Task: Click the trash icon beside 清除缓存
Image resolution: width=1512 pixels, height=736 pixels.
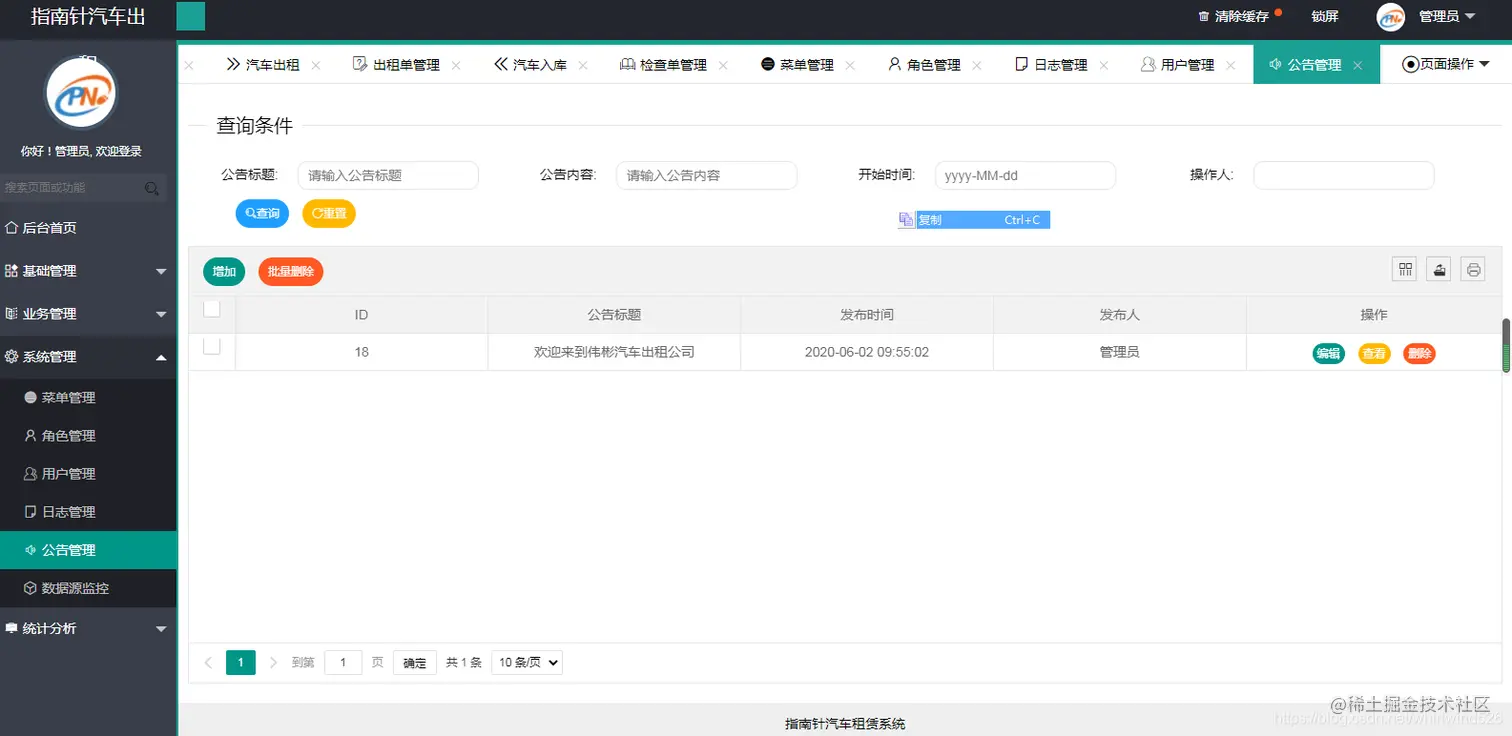Action: (1203, 17)
